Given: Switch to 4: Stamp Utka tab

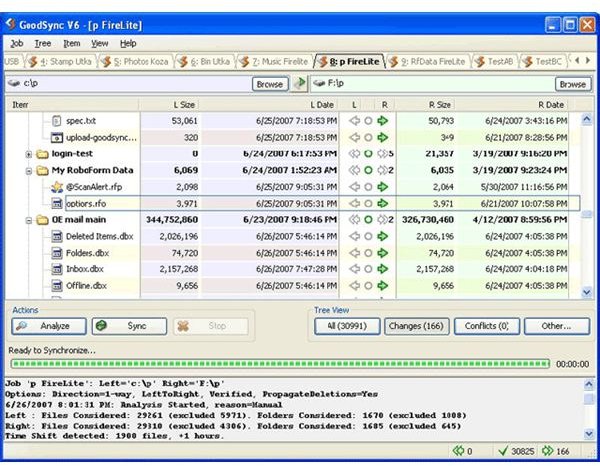Looking at the screenshot, I should [x=61, y=62].
